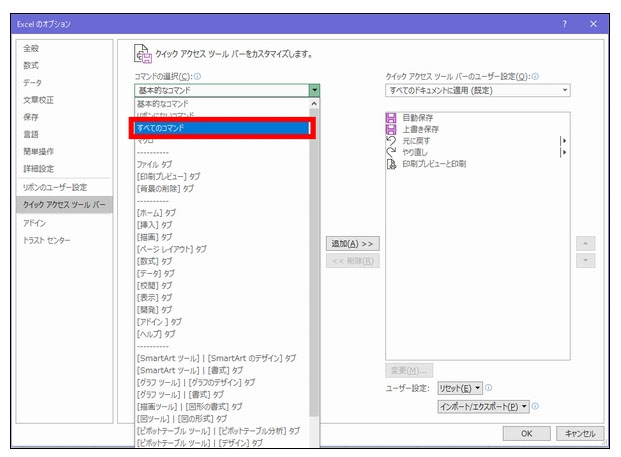Click the 印刷プレビューと印刷 icon
621x457 pixels.
coord(391,164)
